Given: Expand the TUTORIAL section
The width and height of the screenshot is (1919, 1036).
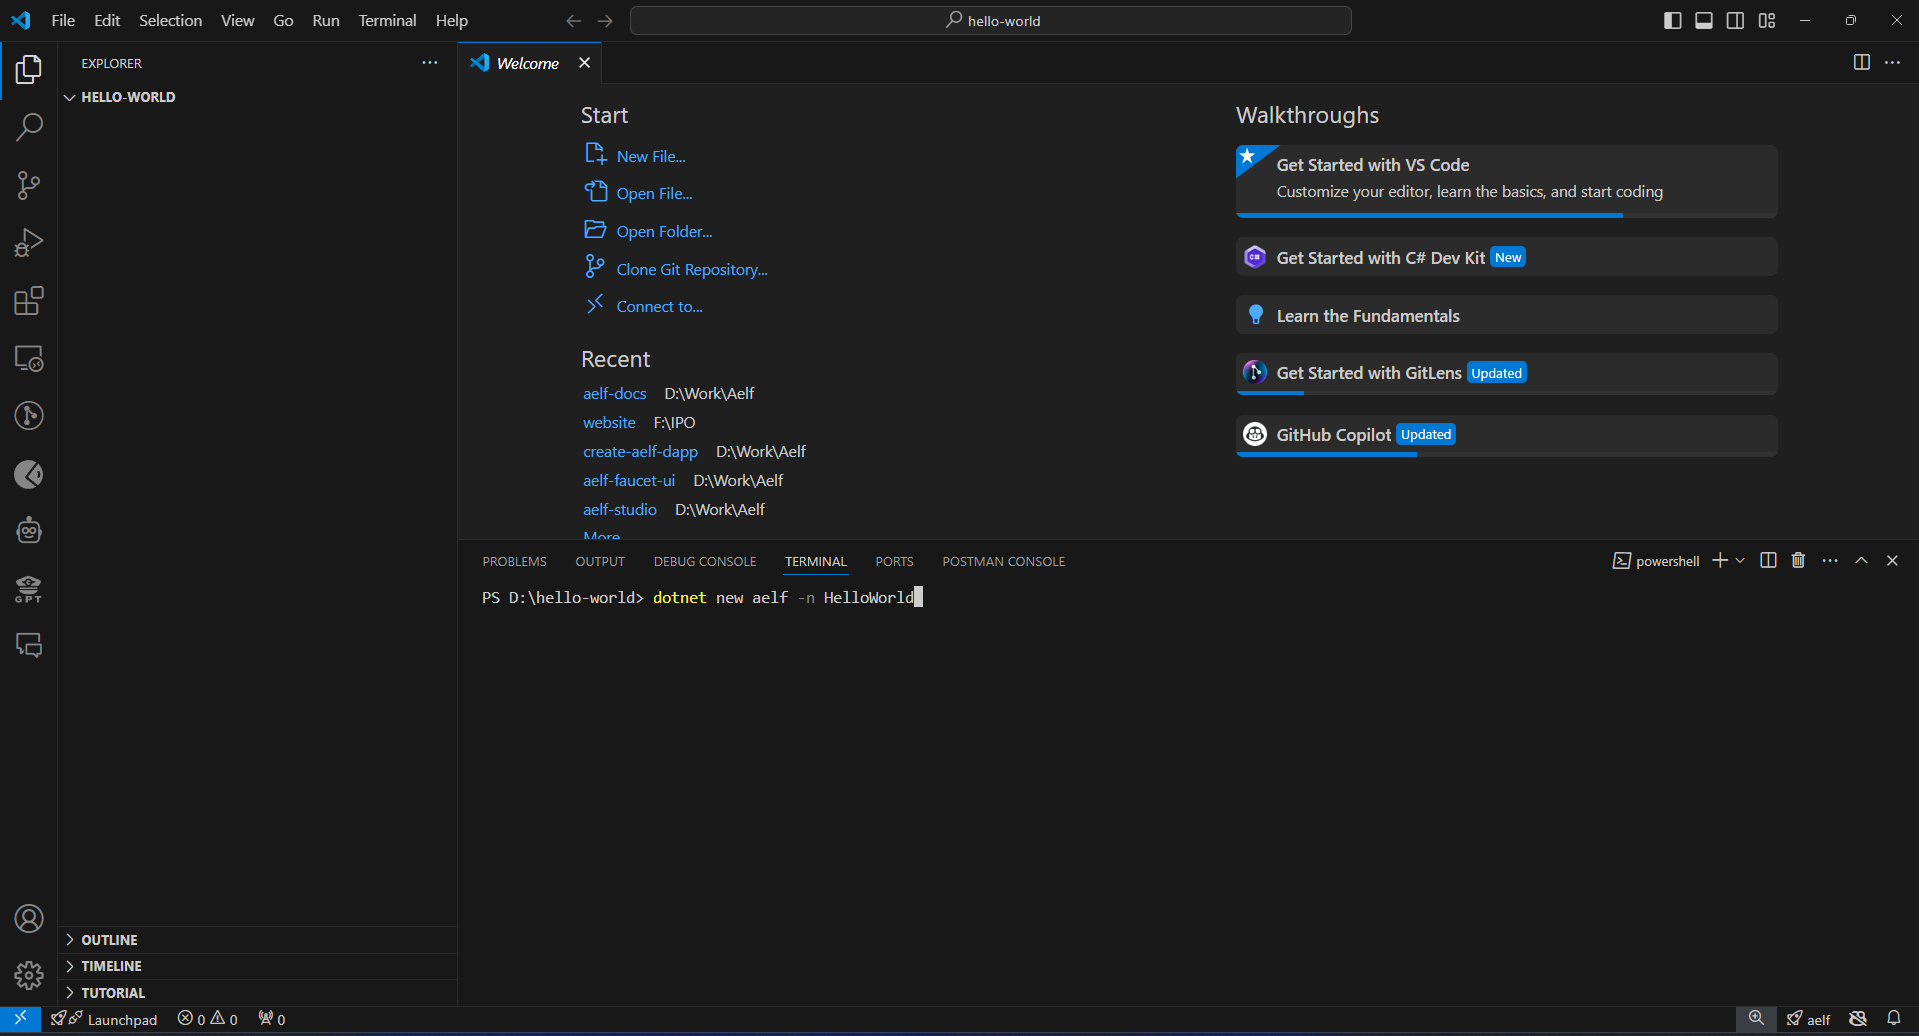Looking at the screenshot, I should [x=258, y=993].
